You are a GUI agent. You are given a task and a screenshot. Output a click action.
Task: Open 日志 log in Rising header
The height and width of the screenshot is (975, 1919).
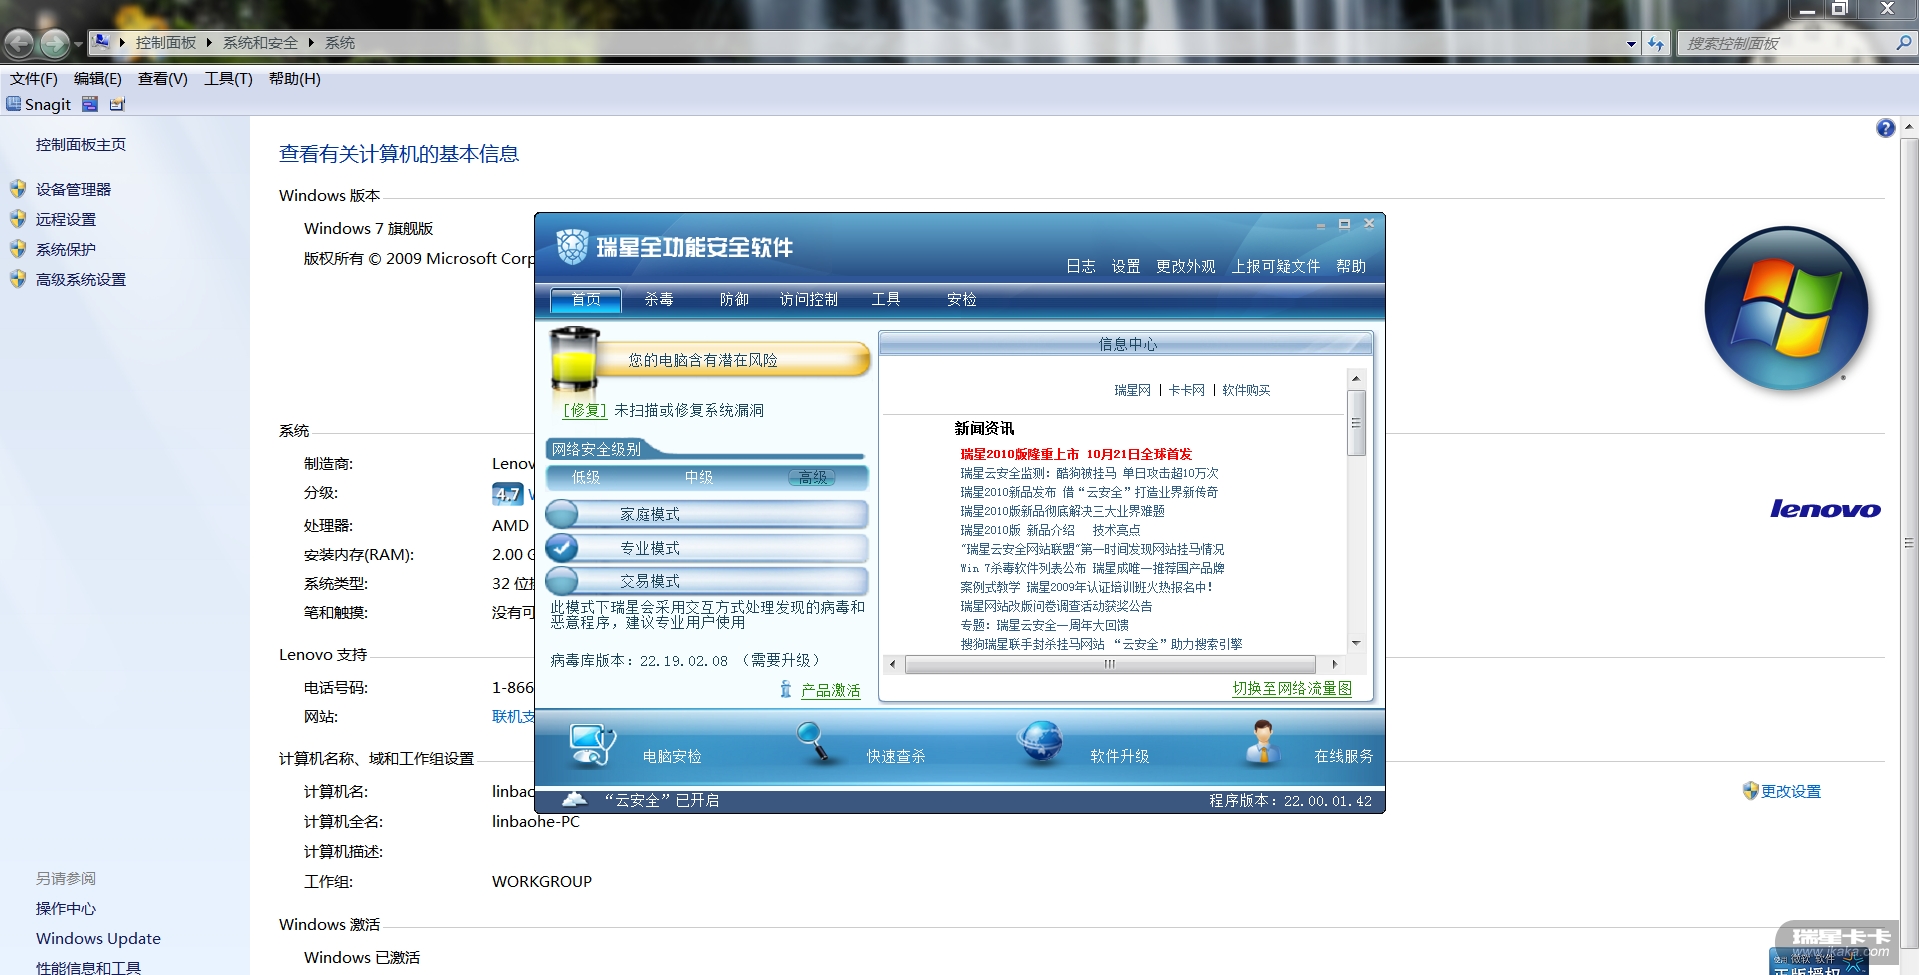click(1081, 266)
